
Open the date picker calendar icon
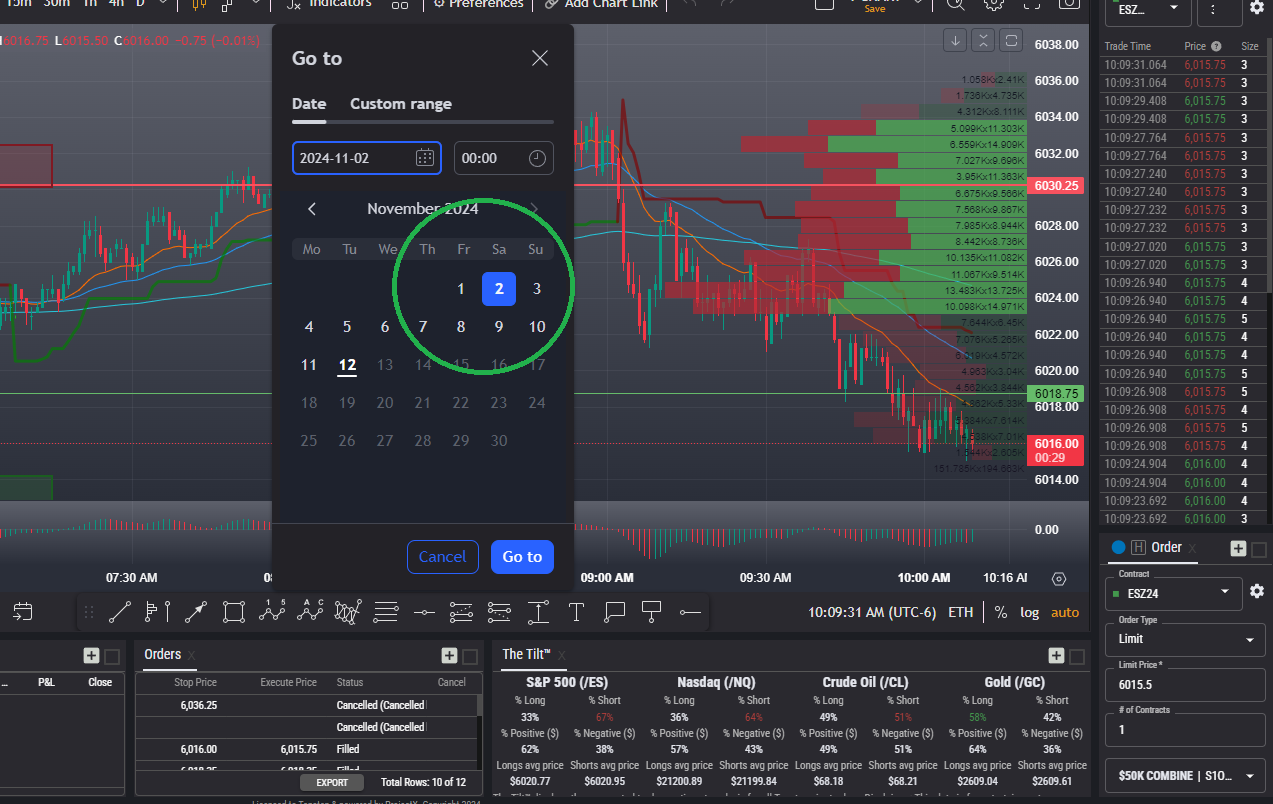click(x=424, y=158)
